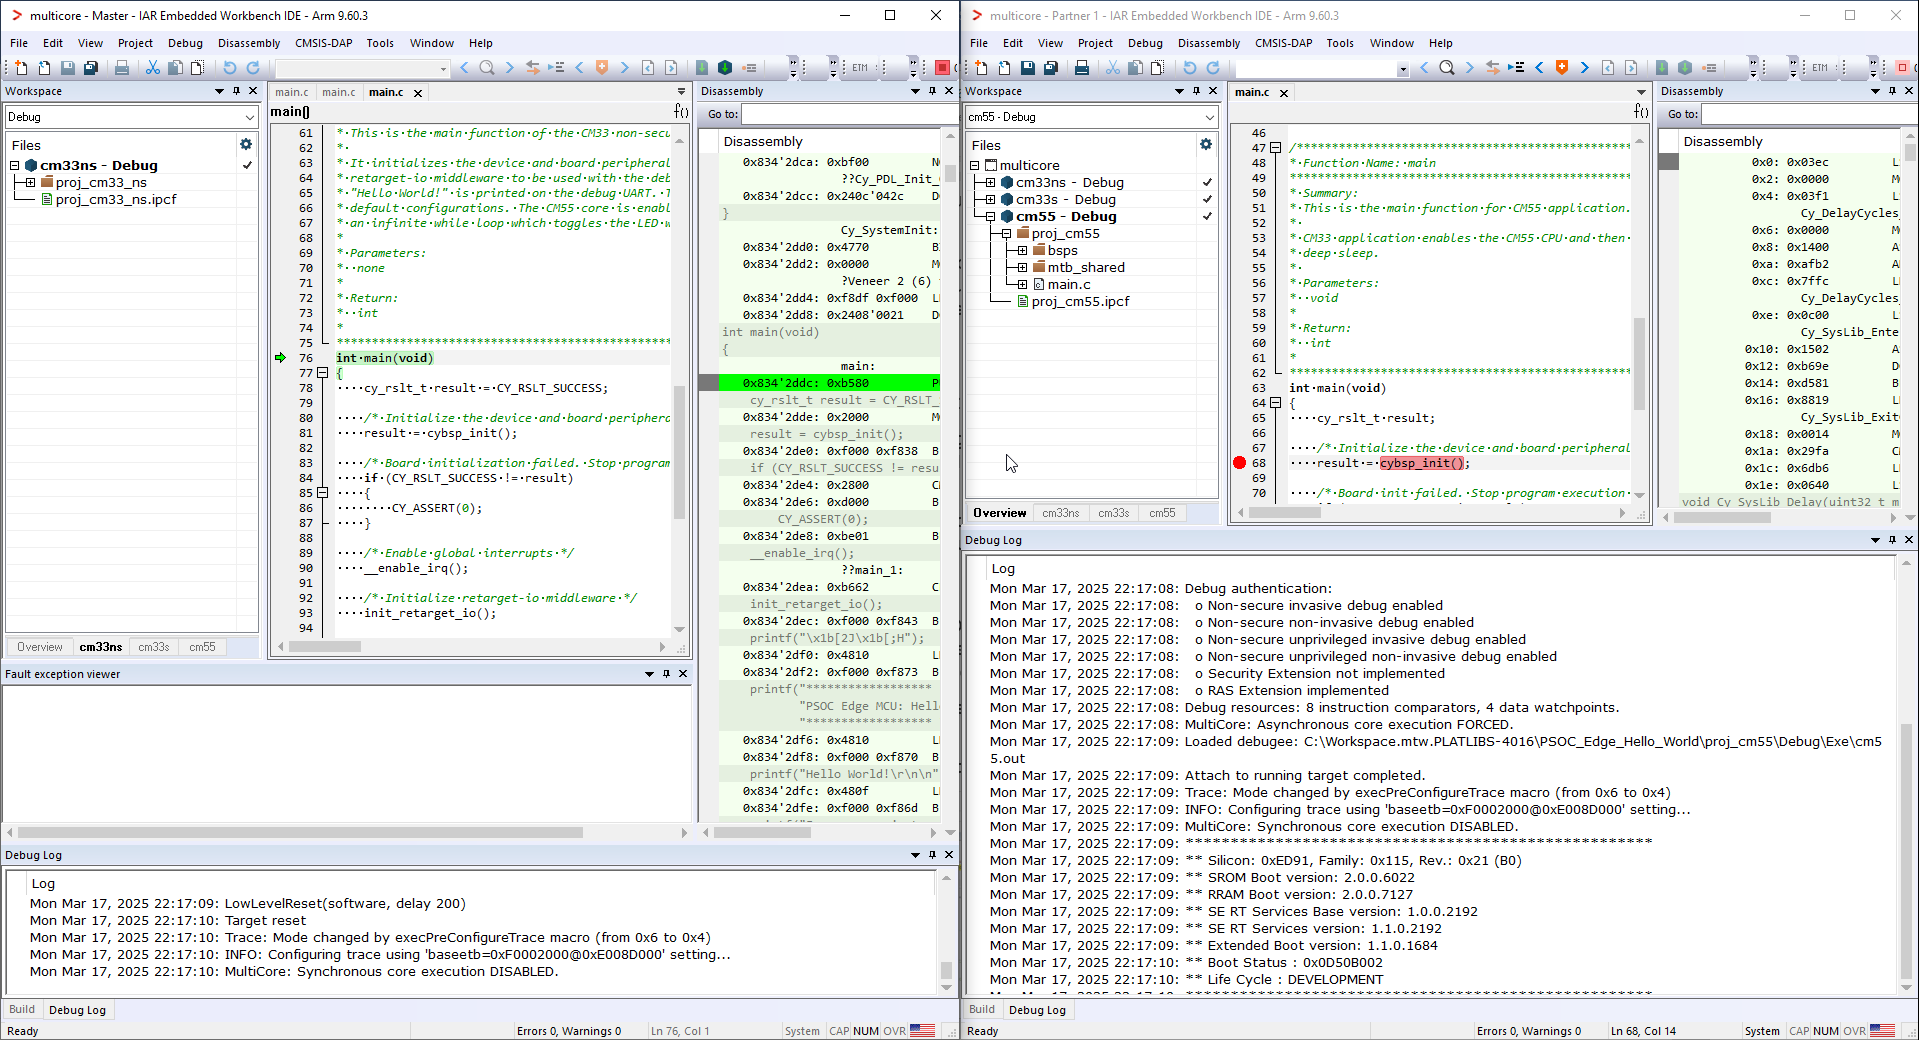Click Toggle Bookmark icon in Master toolbar

point(602,68)
